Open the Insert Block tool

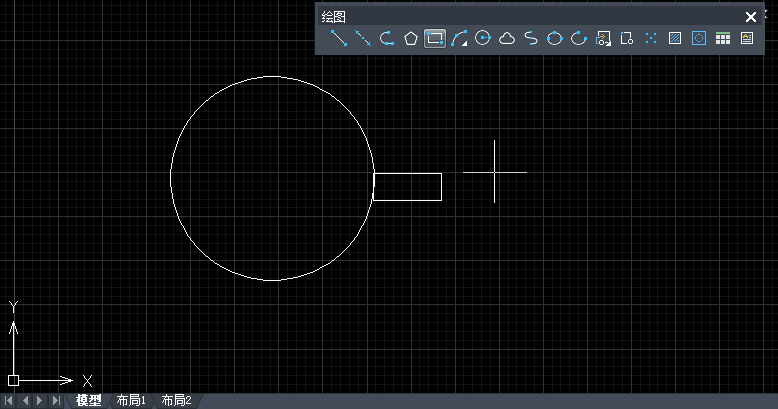point(603,39)
